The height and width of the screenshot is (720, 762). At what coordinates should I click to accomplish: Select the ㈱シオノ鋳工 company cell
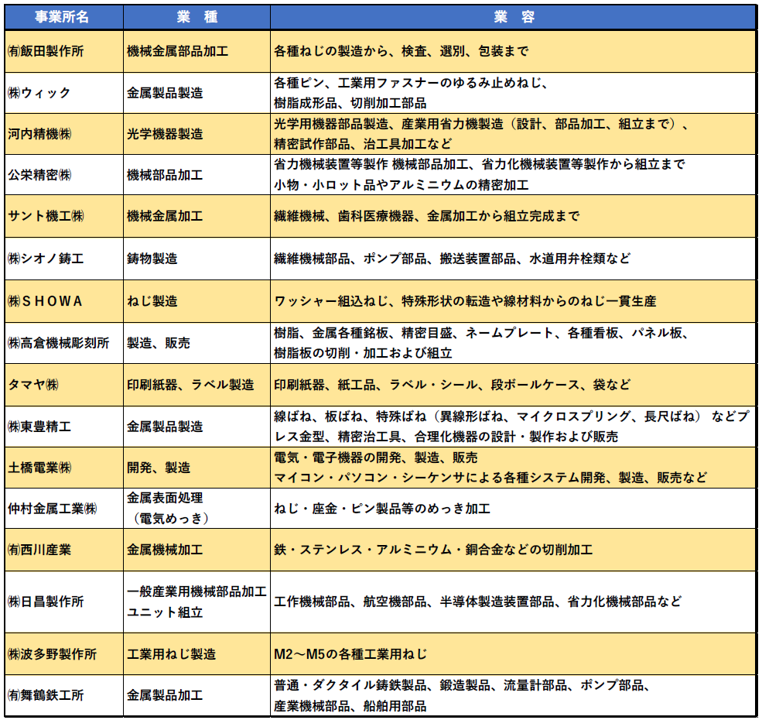tap(64, 258)
